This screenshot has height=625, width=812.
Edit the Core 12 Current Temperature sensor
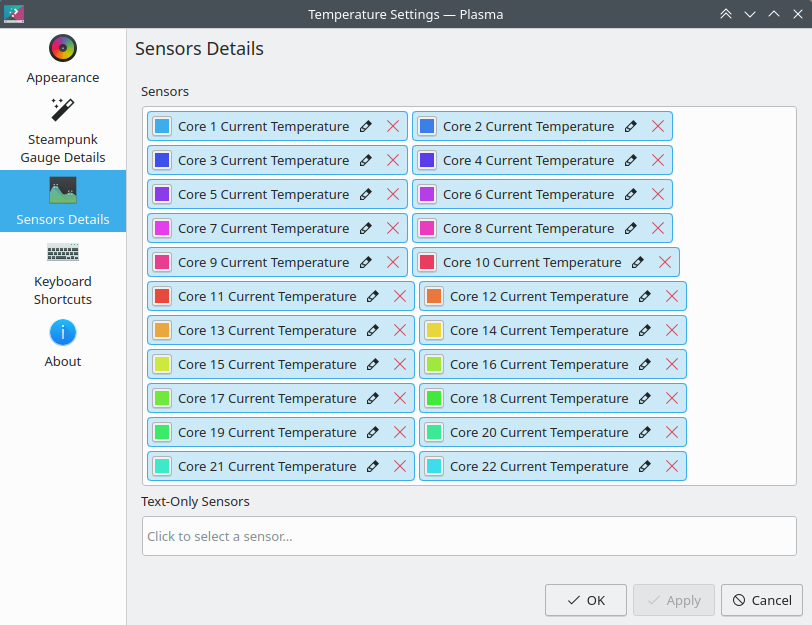coord(644,297)
